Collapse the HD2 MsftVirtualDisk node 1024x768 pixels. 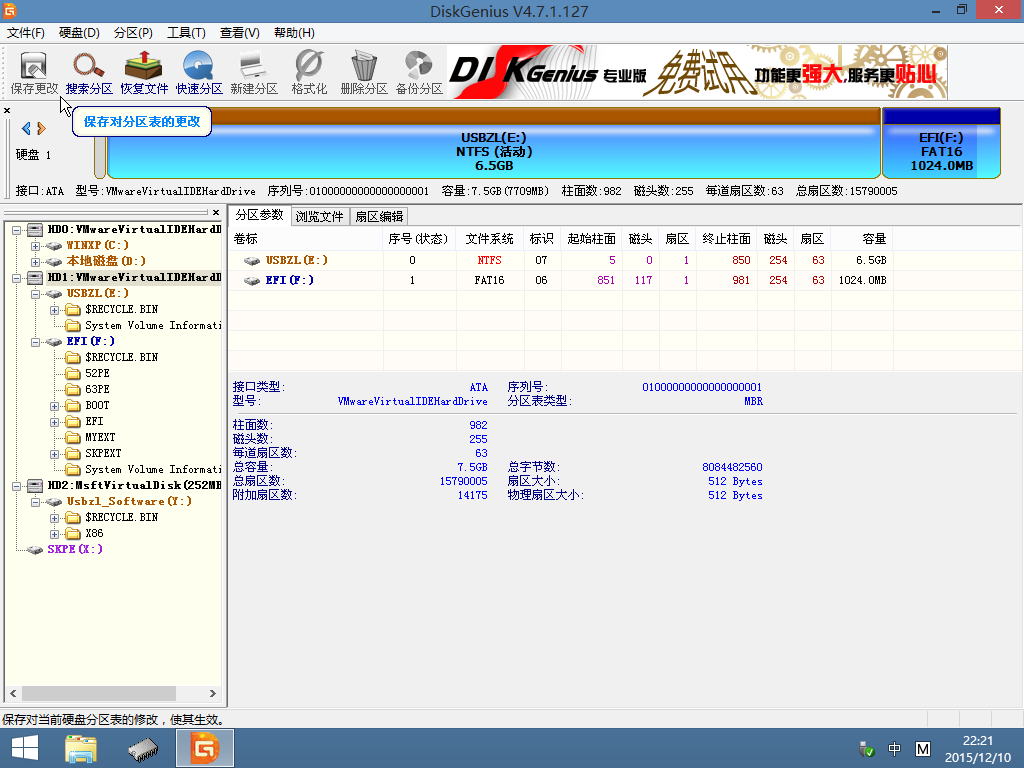point(16,486)
